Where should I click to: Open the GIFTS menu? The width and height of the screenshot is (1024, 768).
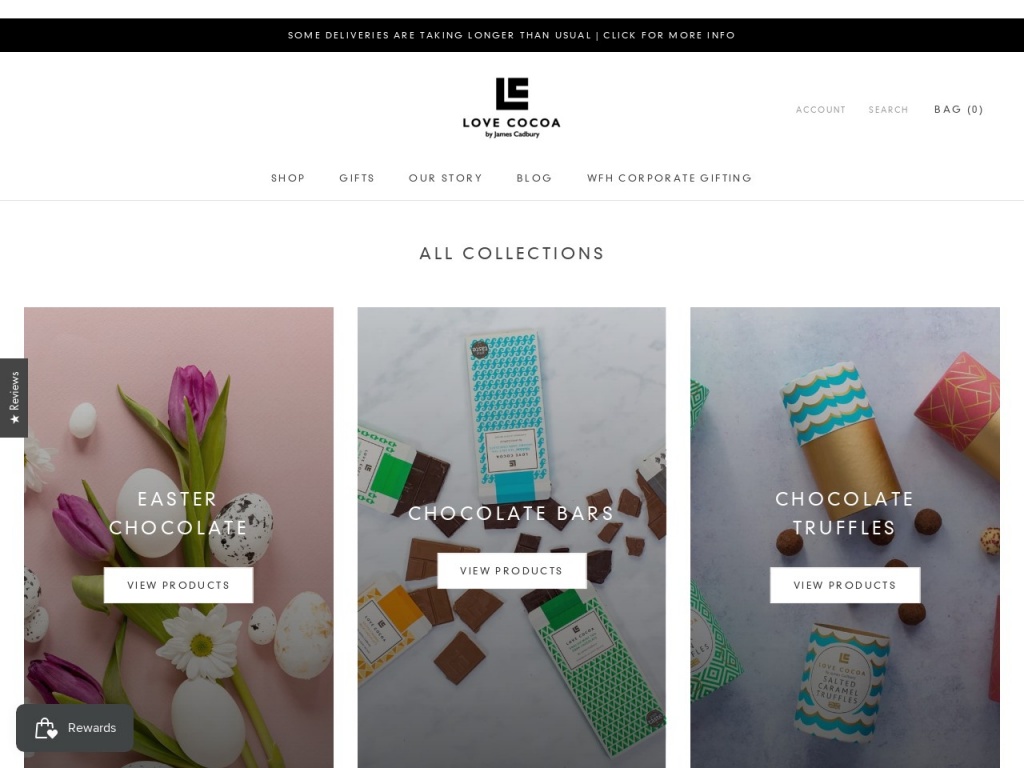[357, 178]
